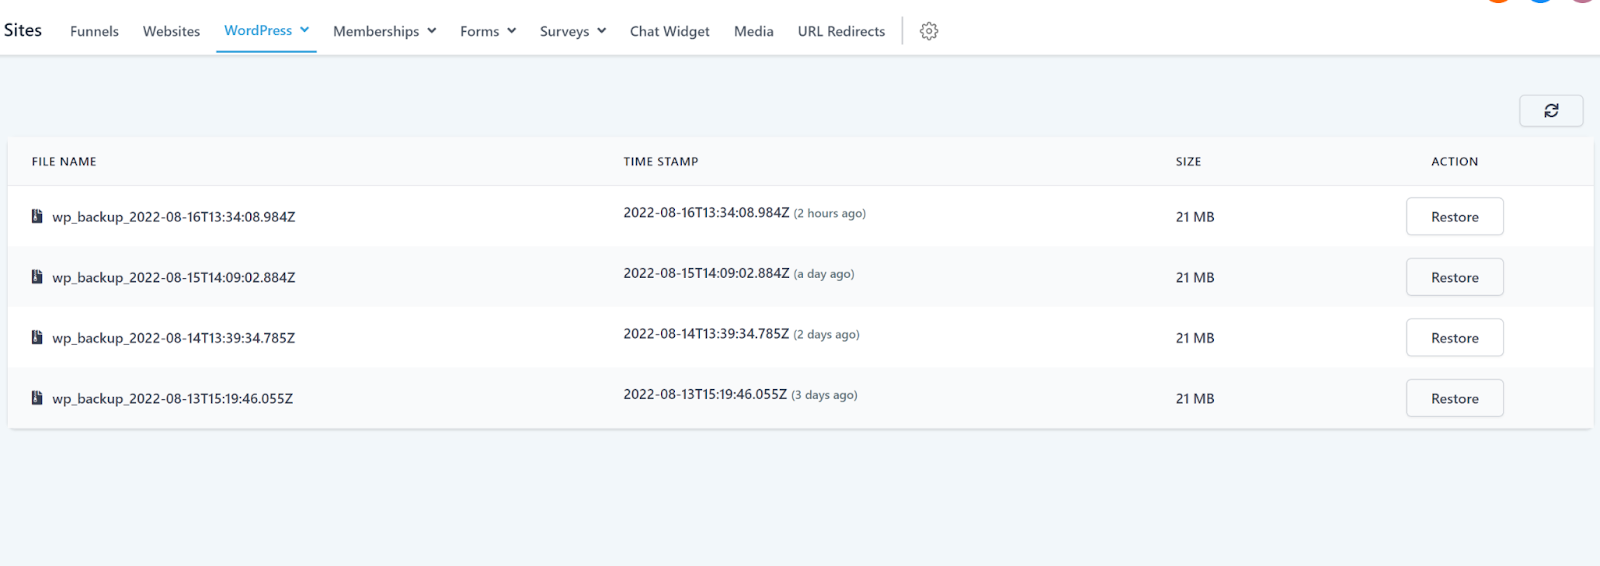Expand the Memberships dropdown
Screen dimensions: 1600x566
click(385, 31)
